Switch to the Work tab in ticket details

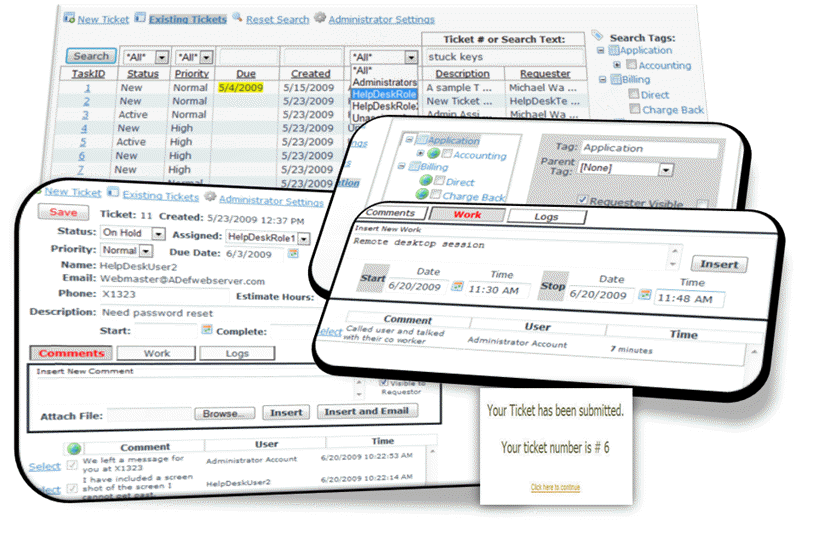tap(157, 353)
